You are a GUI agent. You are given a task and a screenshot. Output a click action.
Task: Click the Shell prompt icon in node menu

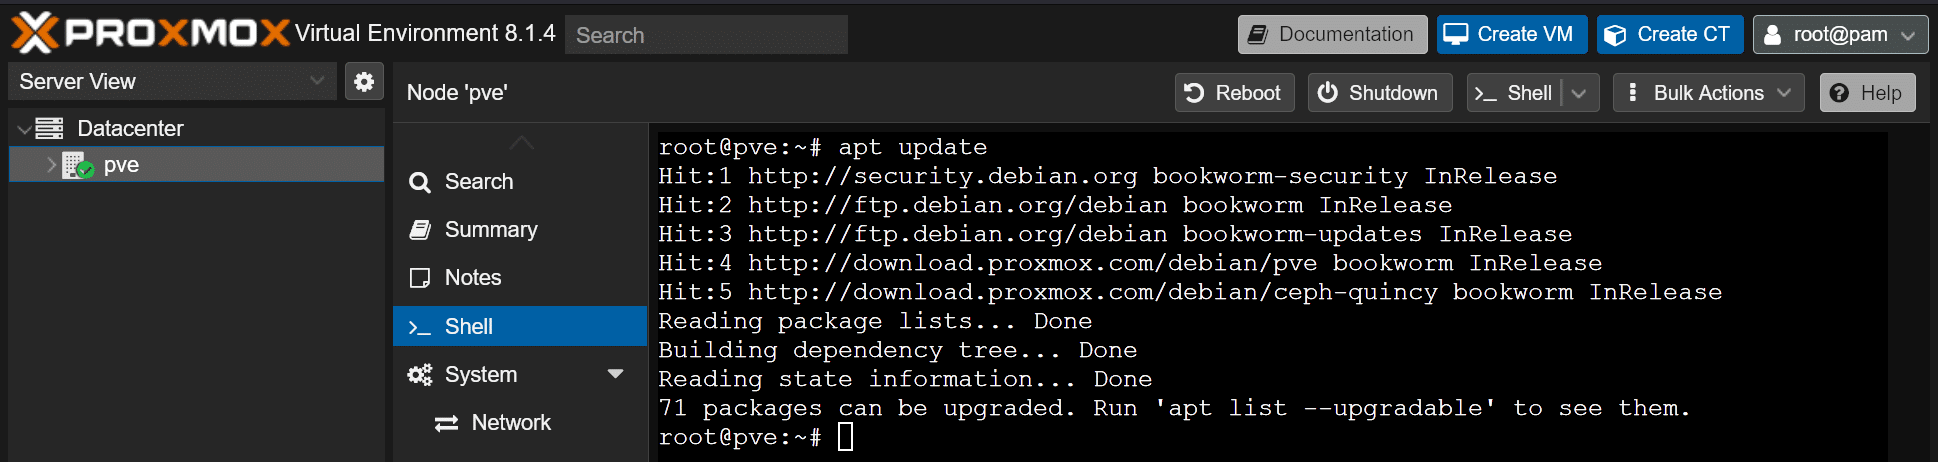(x=420, y=327)
